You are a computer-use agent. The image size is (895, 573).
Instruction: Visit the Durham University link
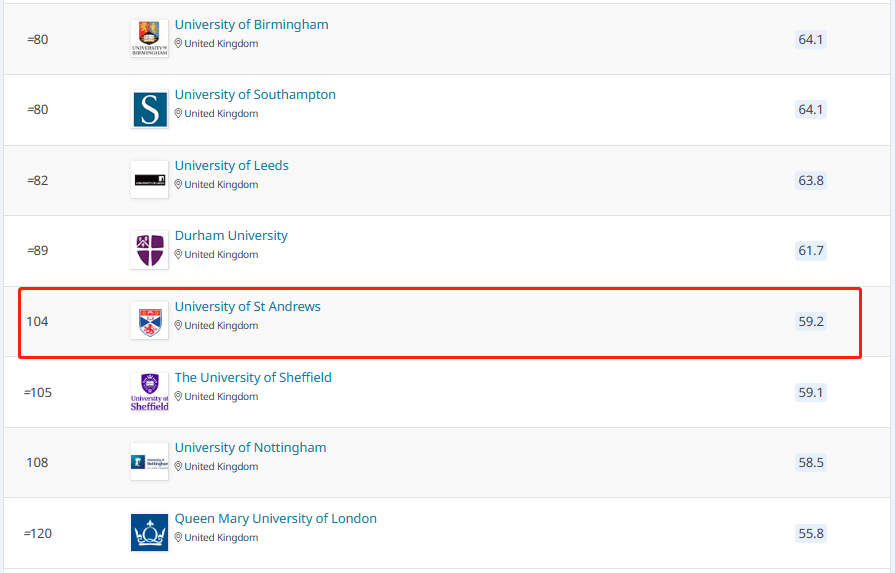point(231,236)
